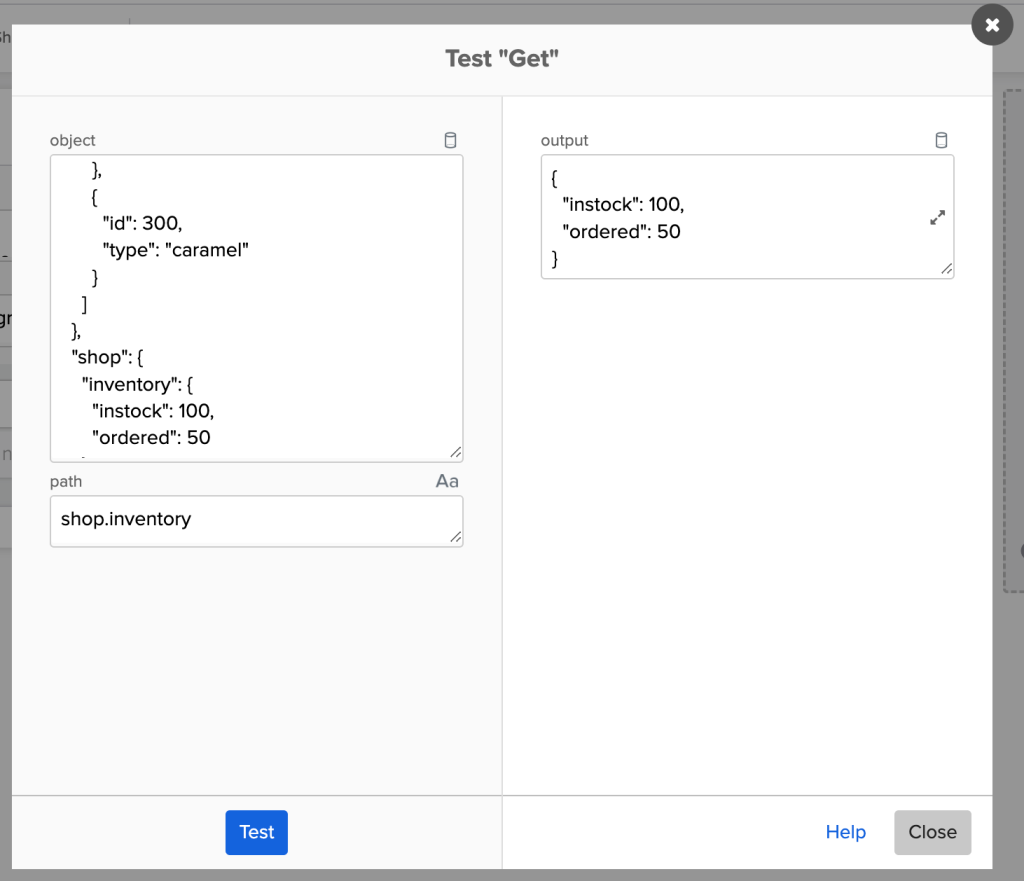This screenshot has width=1024, height=881.
Task: Run the test with the blue Test button
Action: tap(256, 832)
